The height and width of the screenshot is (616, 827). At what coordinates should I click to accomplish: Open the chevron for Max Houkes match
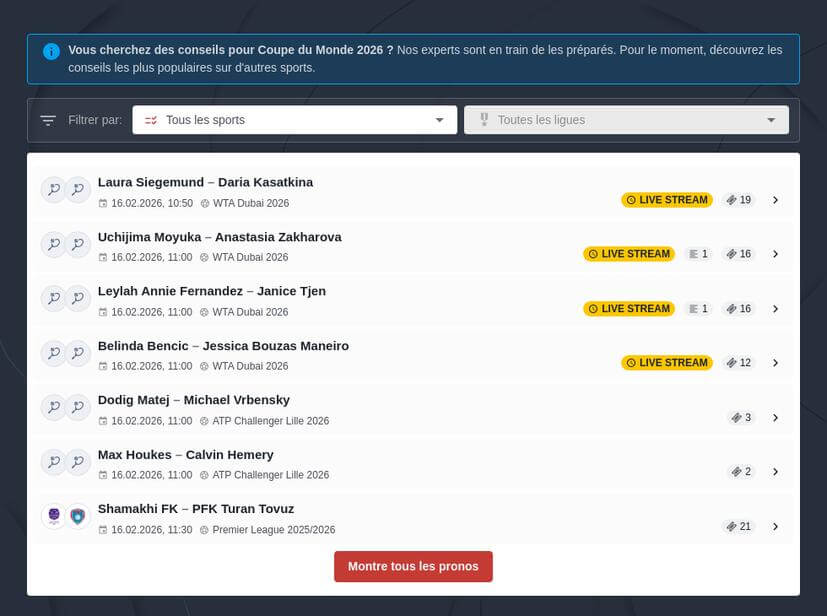click(775, 472)
